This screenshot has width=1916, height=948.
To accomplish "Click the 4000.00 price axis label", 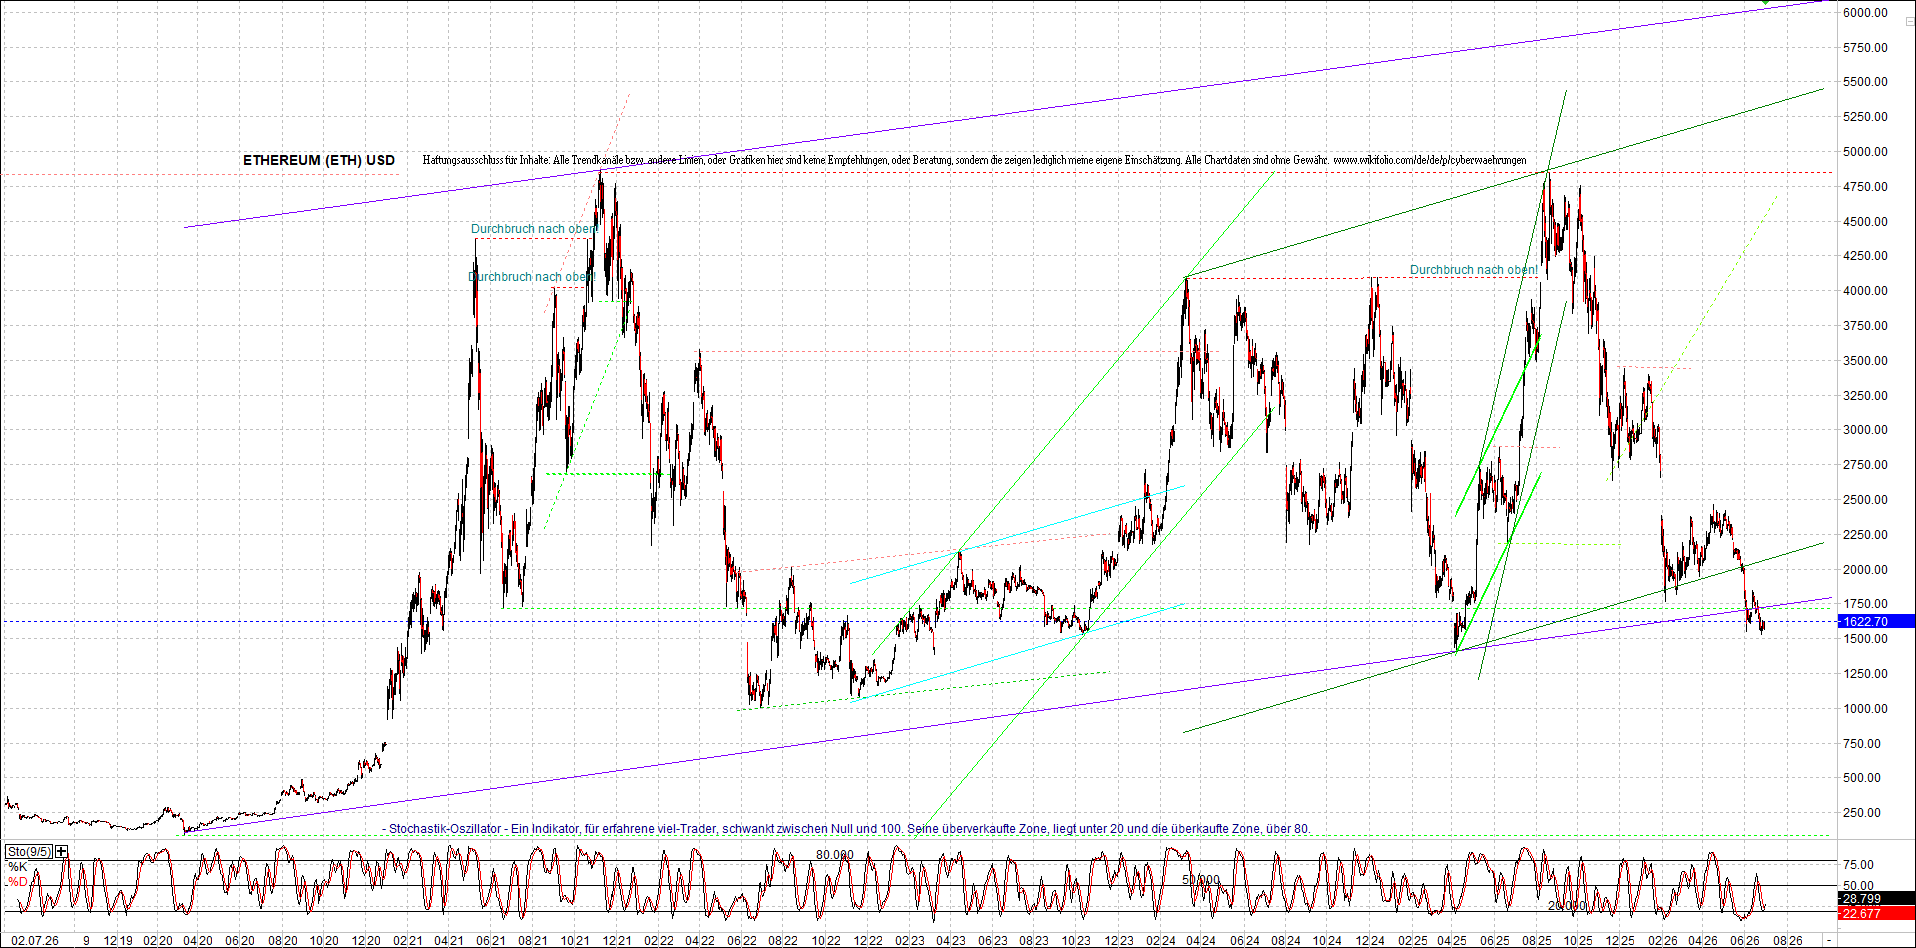I will click(1865, 291).
